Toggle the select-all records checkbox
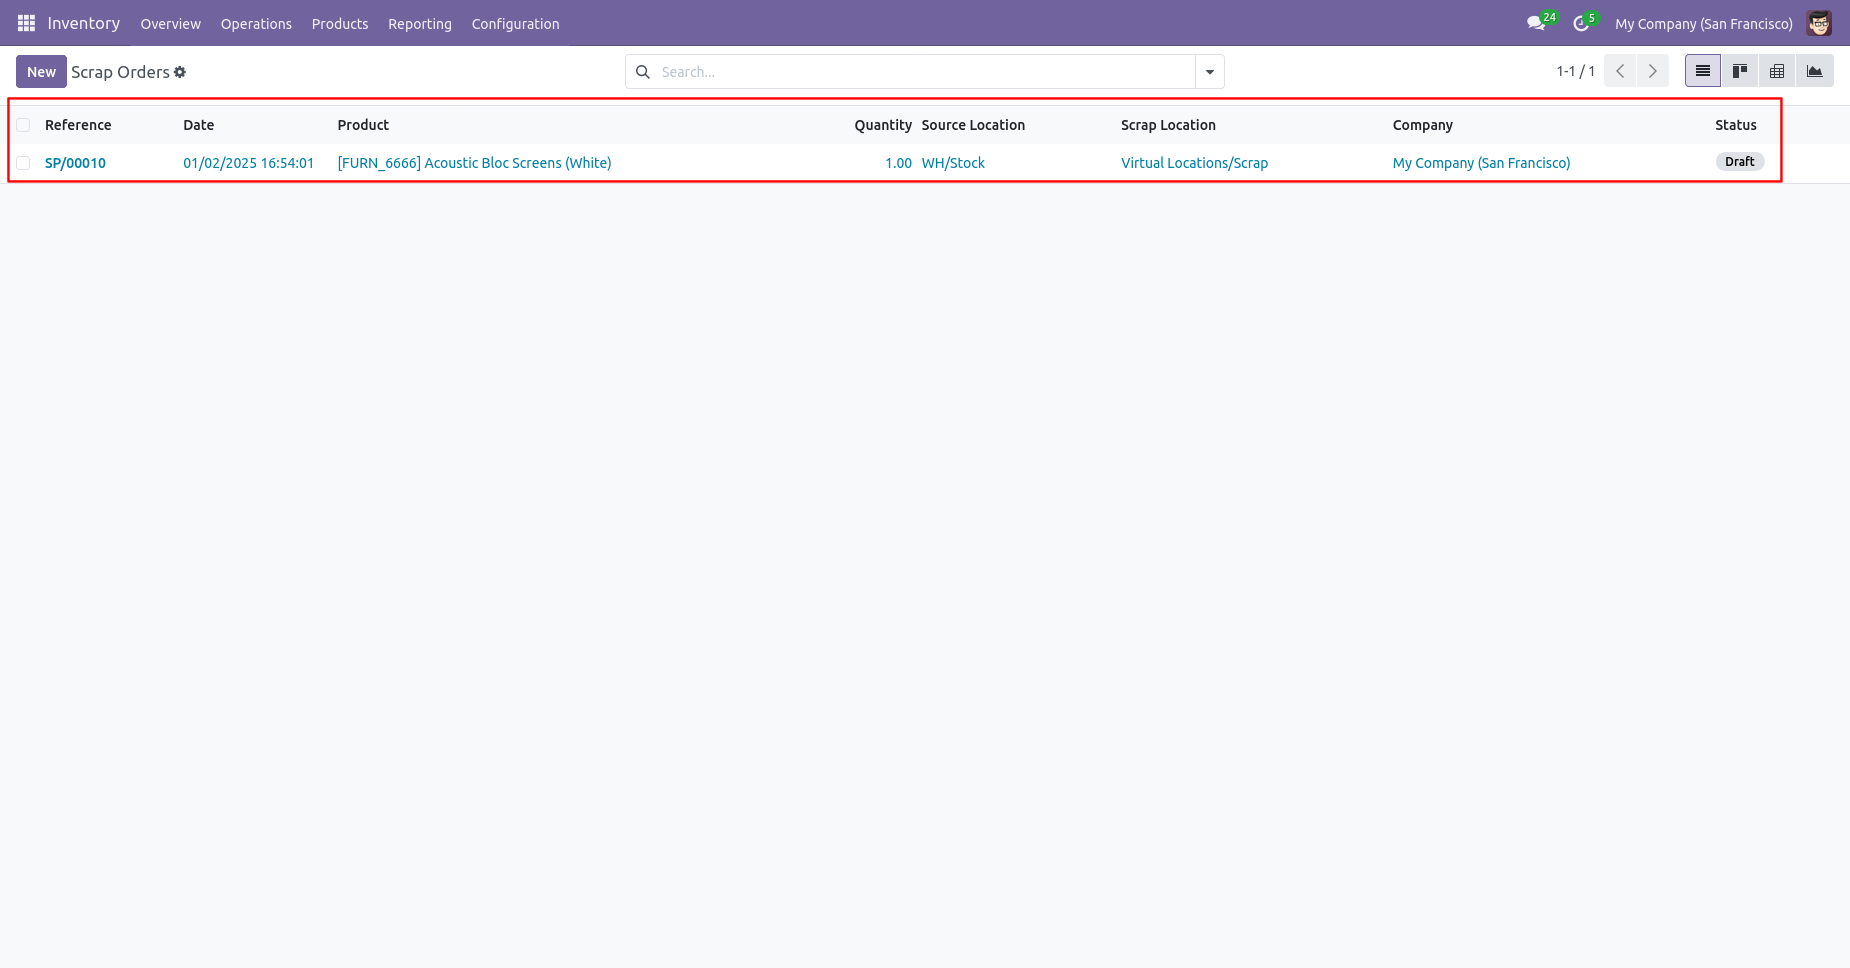1850x968 pixels. [x=23, y=125]
